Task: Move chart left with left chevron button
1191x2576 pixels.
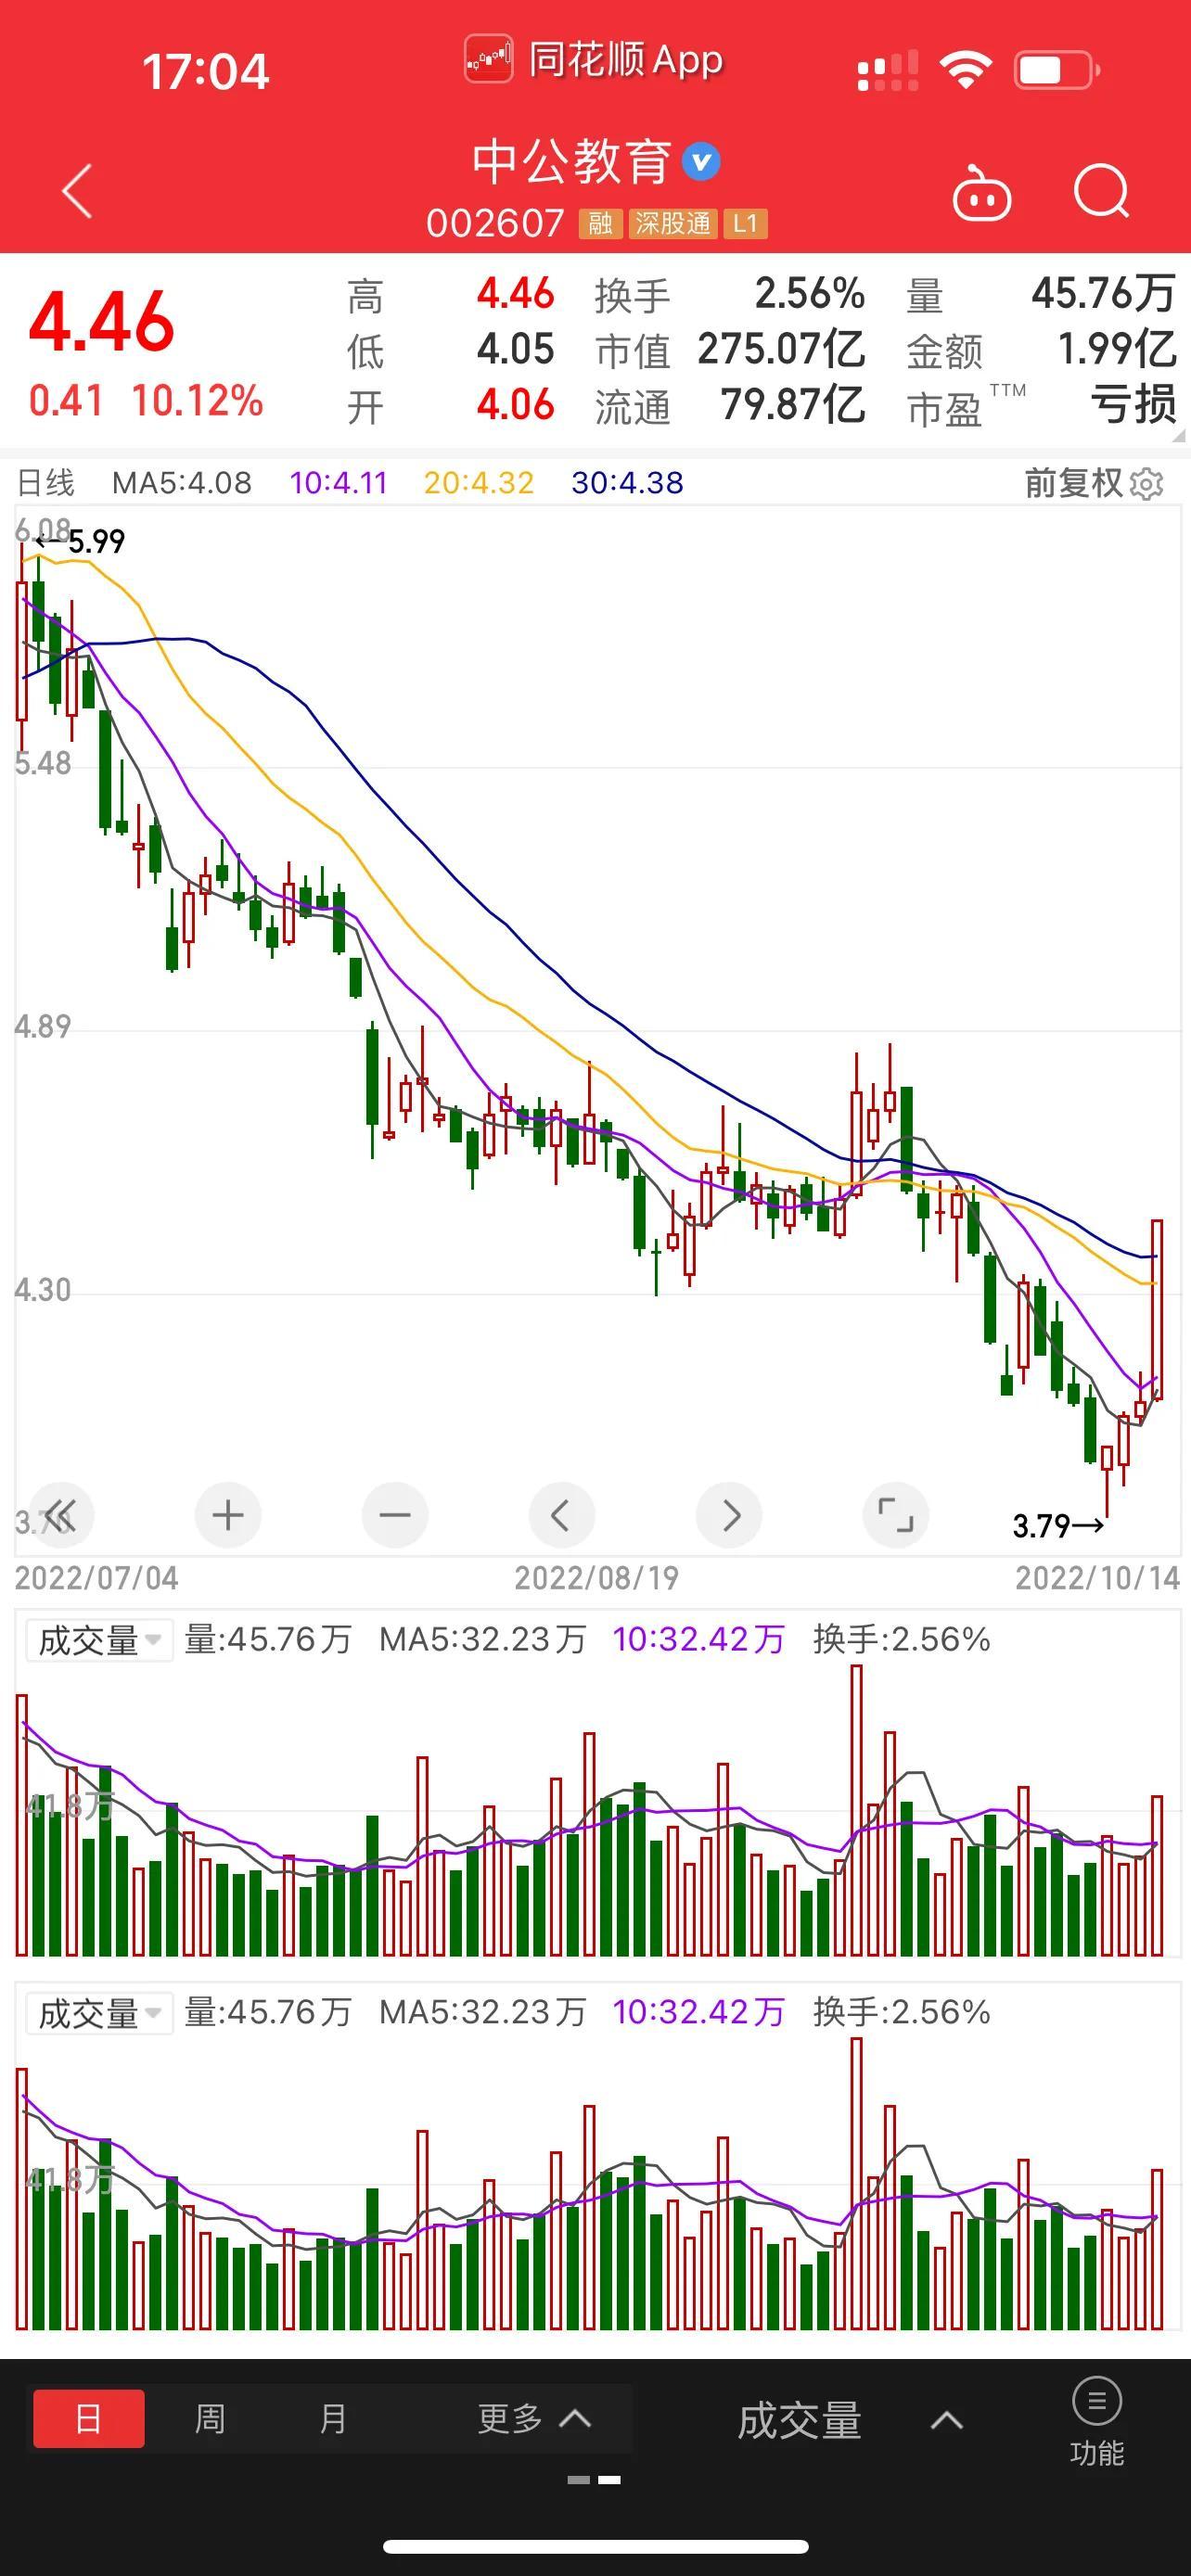Action: pyautogui.click(x=561, y=1515)
